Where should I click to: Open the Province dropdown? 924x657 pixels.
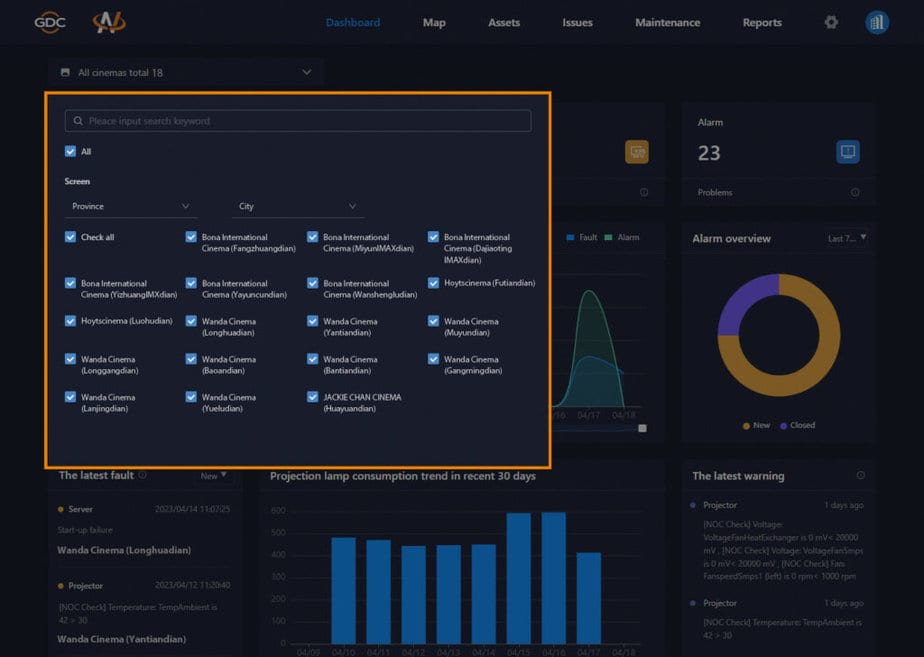pos(131,206)
